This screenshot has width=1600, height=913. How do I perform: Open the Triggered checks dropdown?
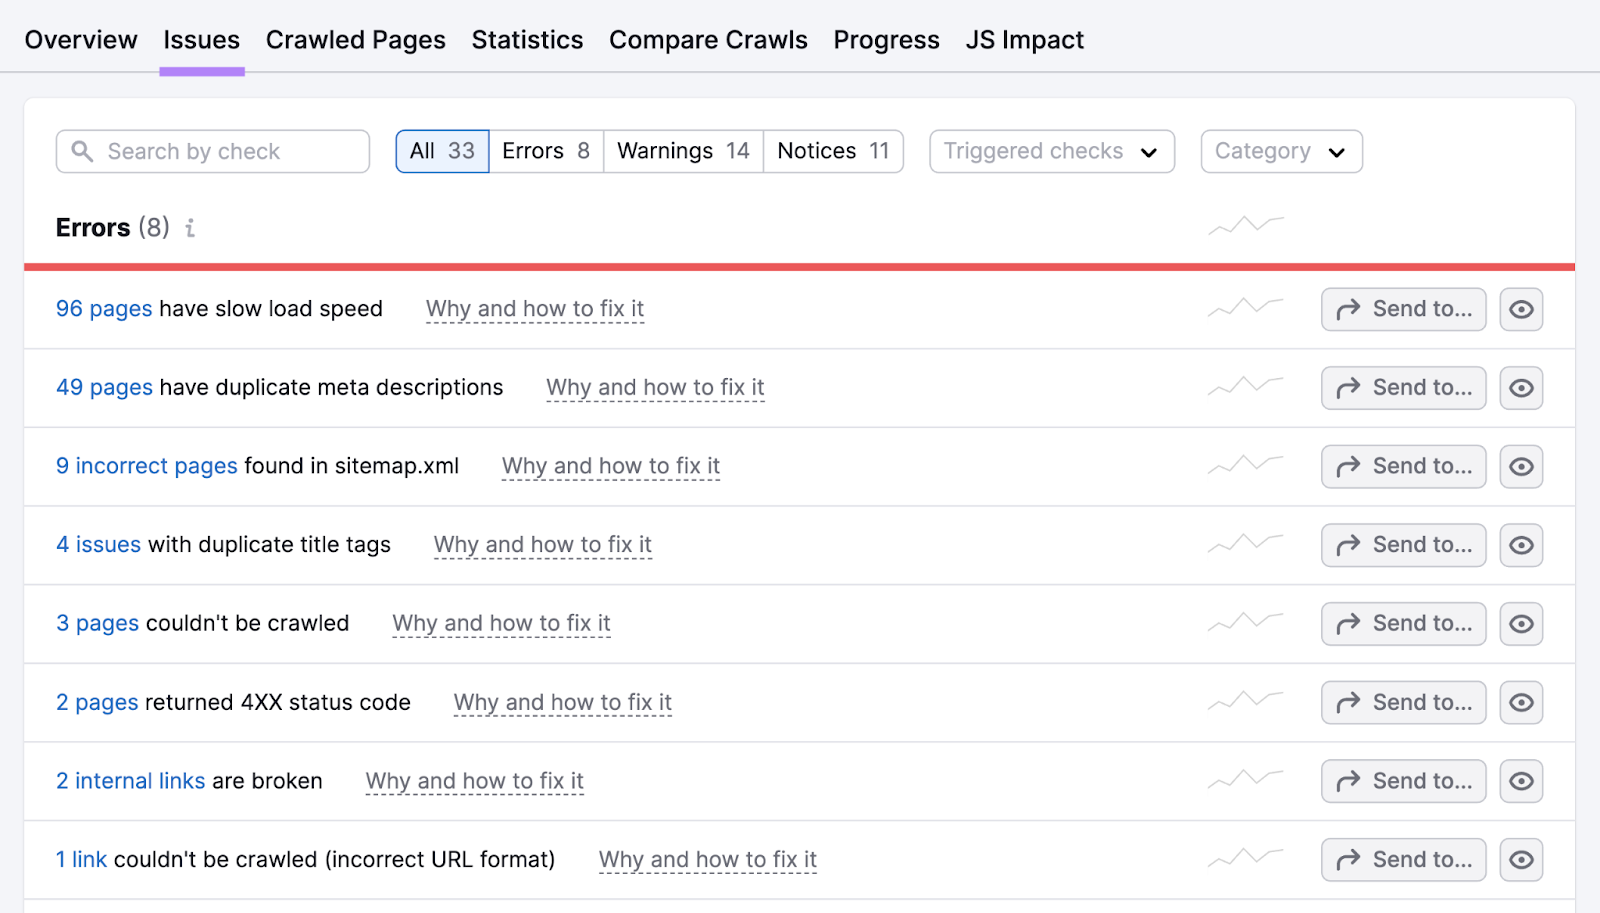1050,151
